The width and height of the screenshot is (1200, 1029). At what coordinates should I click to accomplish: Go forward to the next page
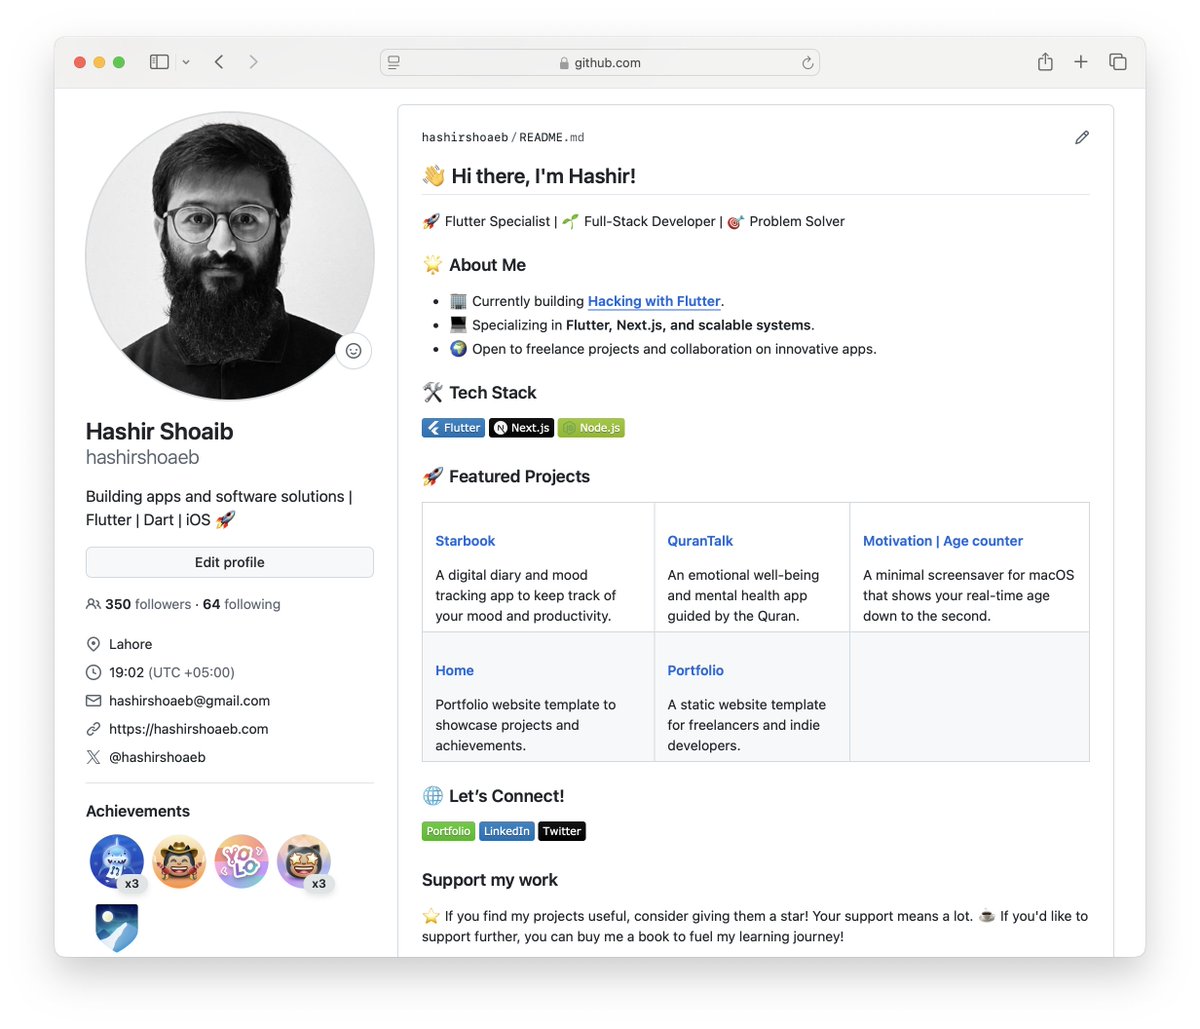pyautogui.click(x=253, y=62)
